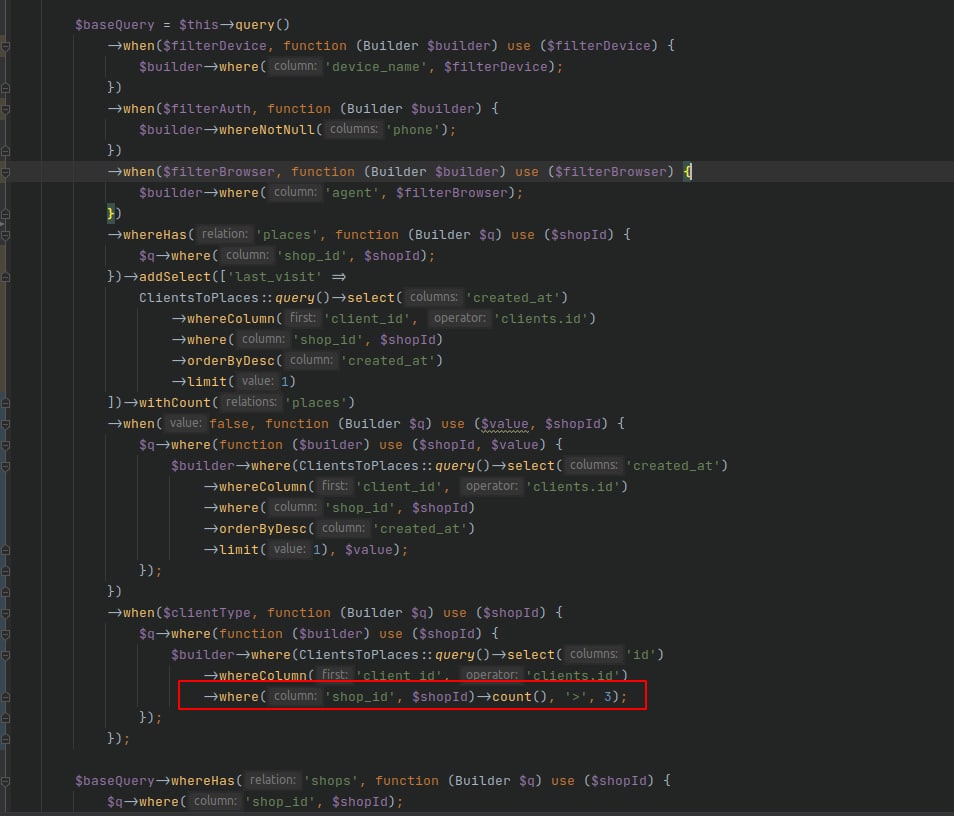Click the whereNotNull method name
This screenshot has height=816, width=954.
(x=266, y=130)
